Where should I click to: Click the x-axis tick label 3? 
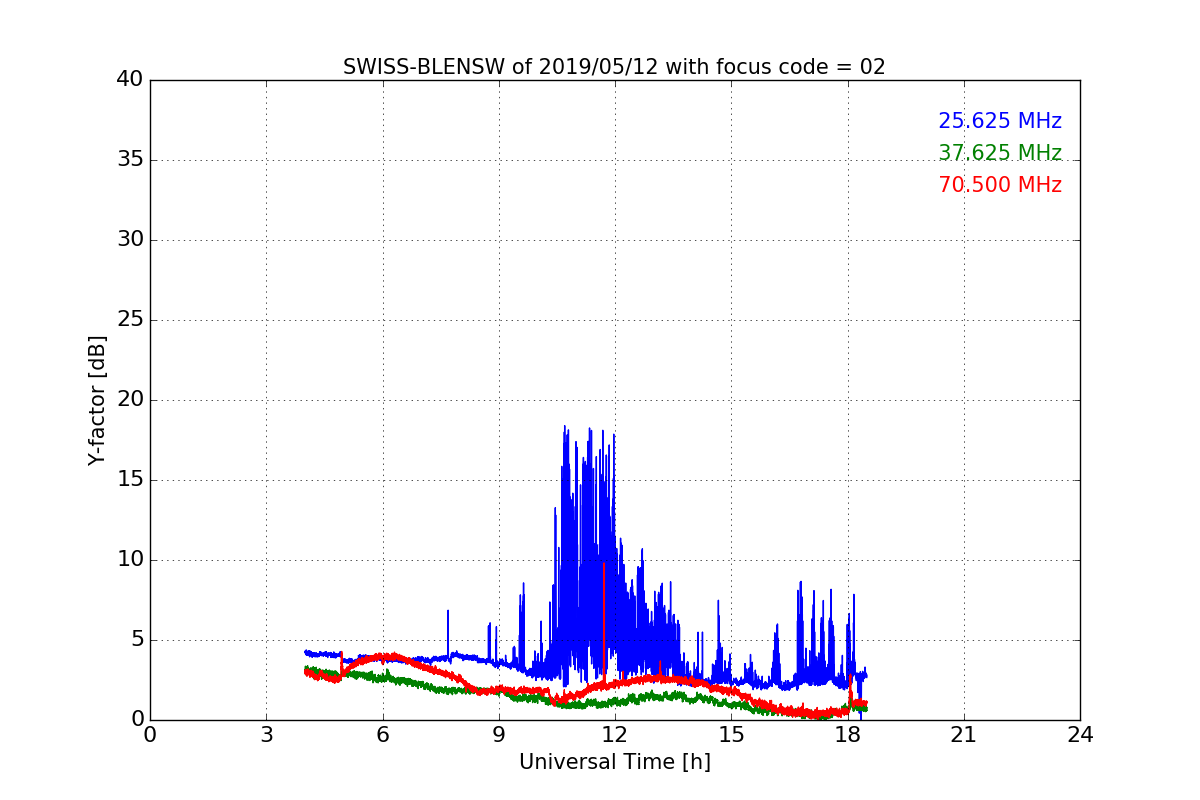(x=266, y=735)
